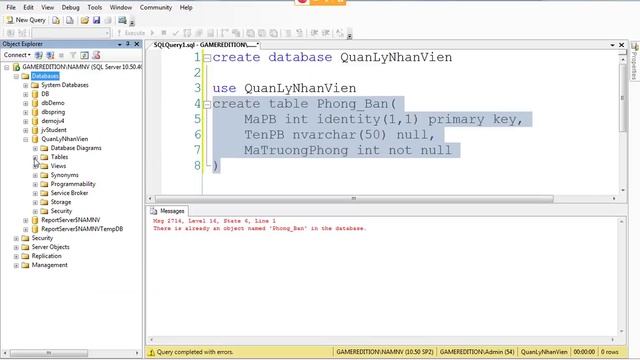640x360 pixels.
Task: Click the Parse checkmark icon
Action: click(x=176, y=33)
